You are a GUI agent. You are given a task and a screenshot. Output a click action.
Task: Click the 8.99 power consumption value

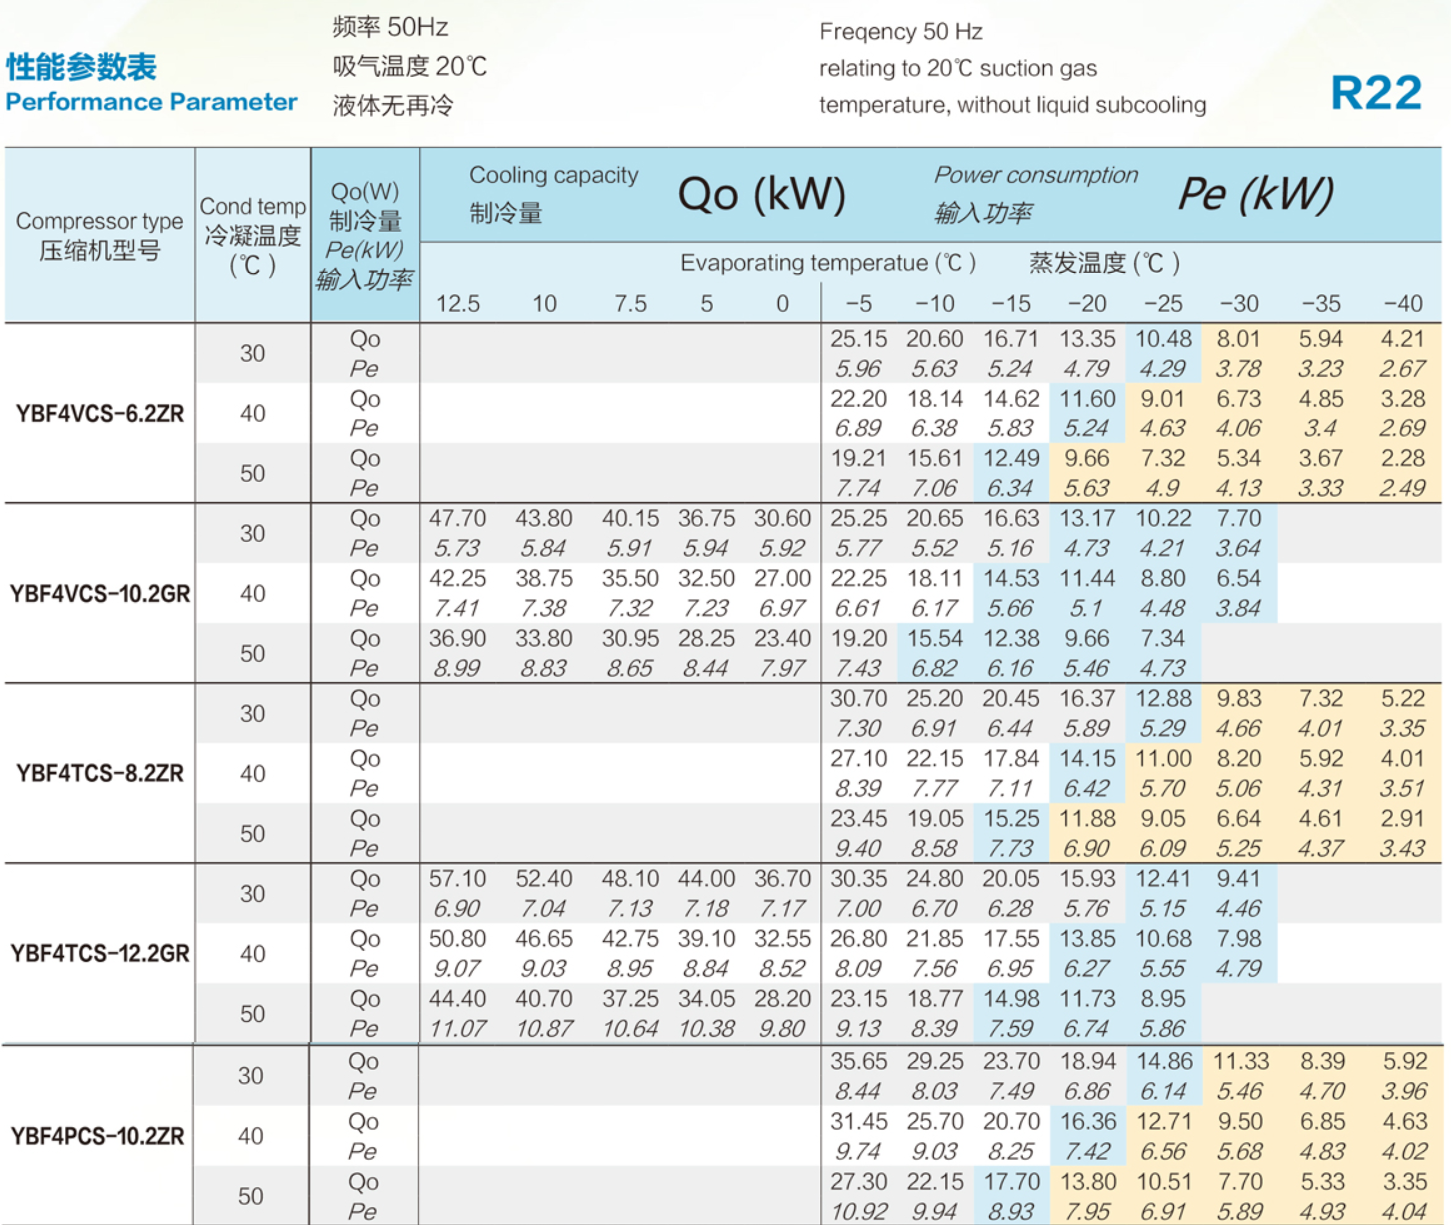[456, 668]
